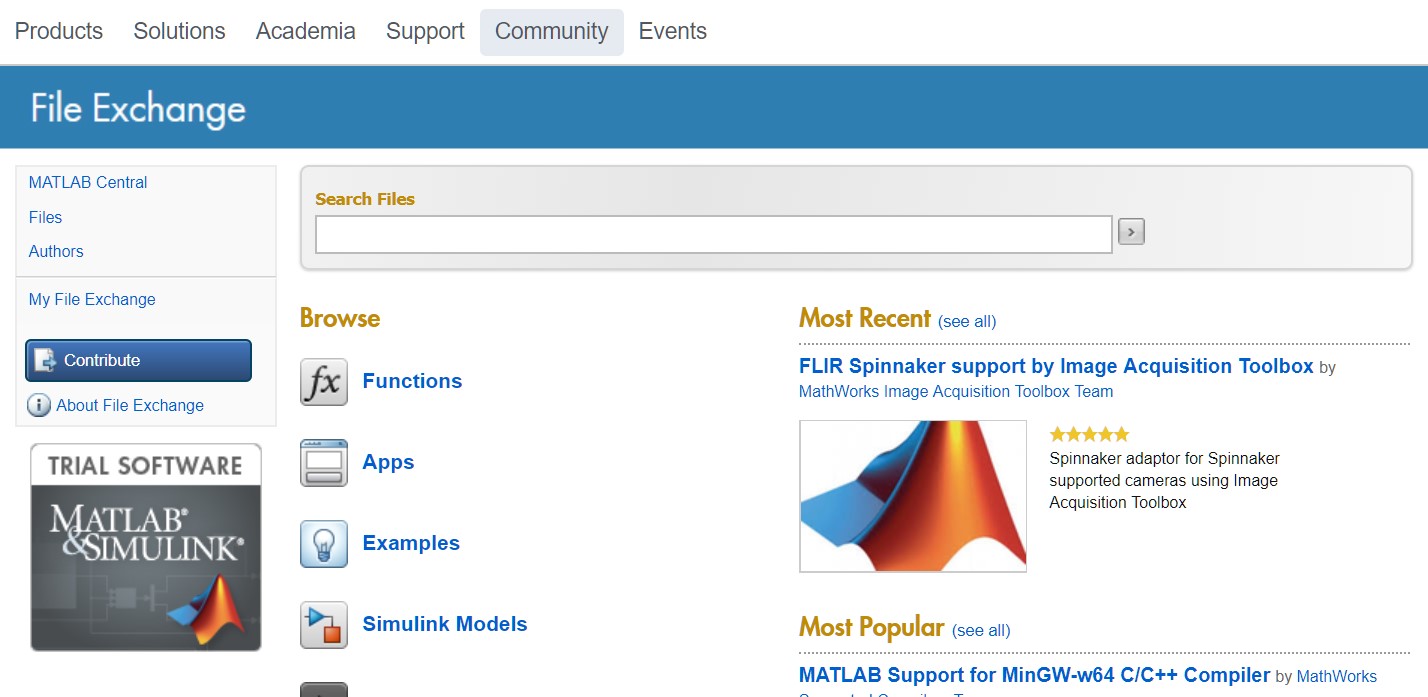Screen dimensions: 1428x697
Task: Click the Apps window icon
Action: 324,463
